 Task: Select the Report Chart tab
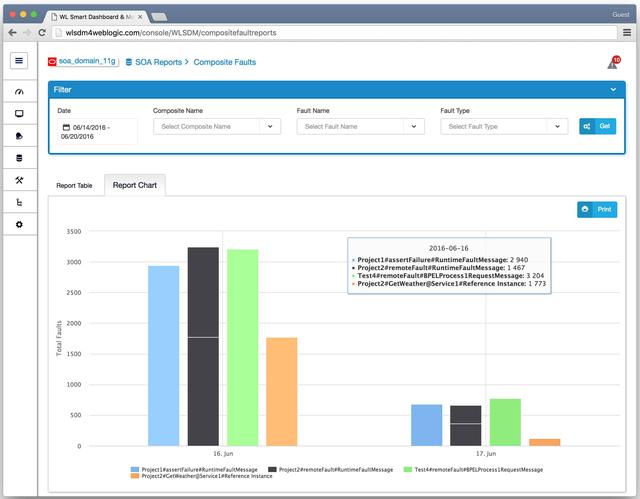point(135,185)
